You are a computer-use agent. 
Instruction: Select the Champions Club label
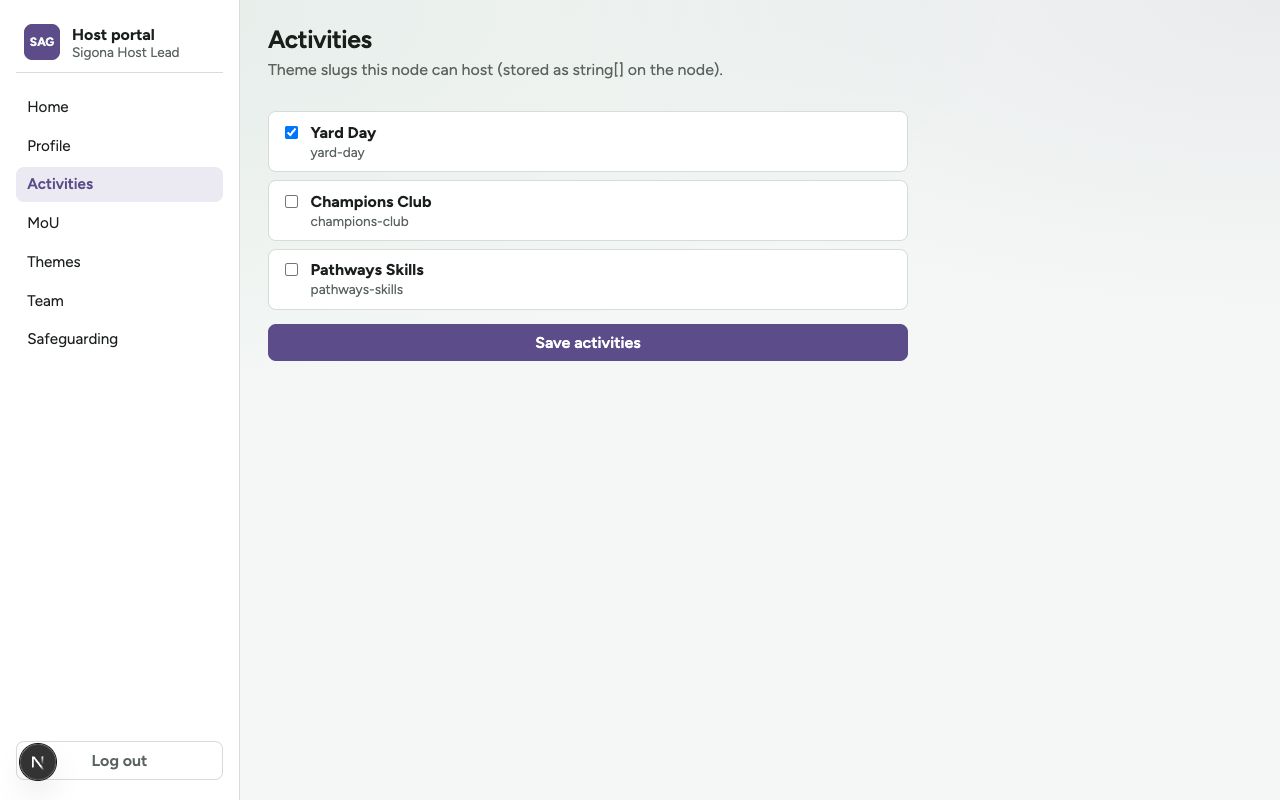tap(371, 201)
